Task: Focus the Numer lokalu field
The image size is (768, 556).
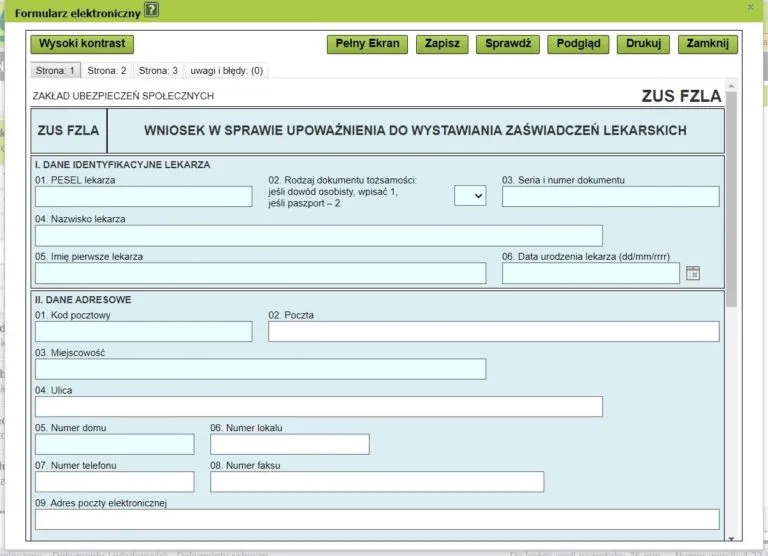Action: pyautogui.click(x=290, y=444)
